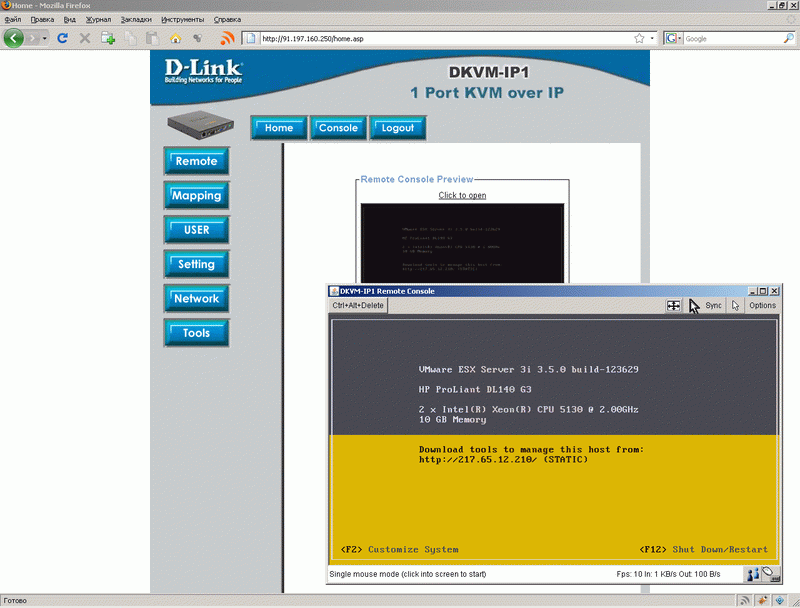Click into the Google search field
This screenshot has width=800, height=608.
click(733, 38)
